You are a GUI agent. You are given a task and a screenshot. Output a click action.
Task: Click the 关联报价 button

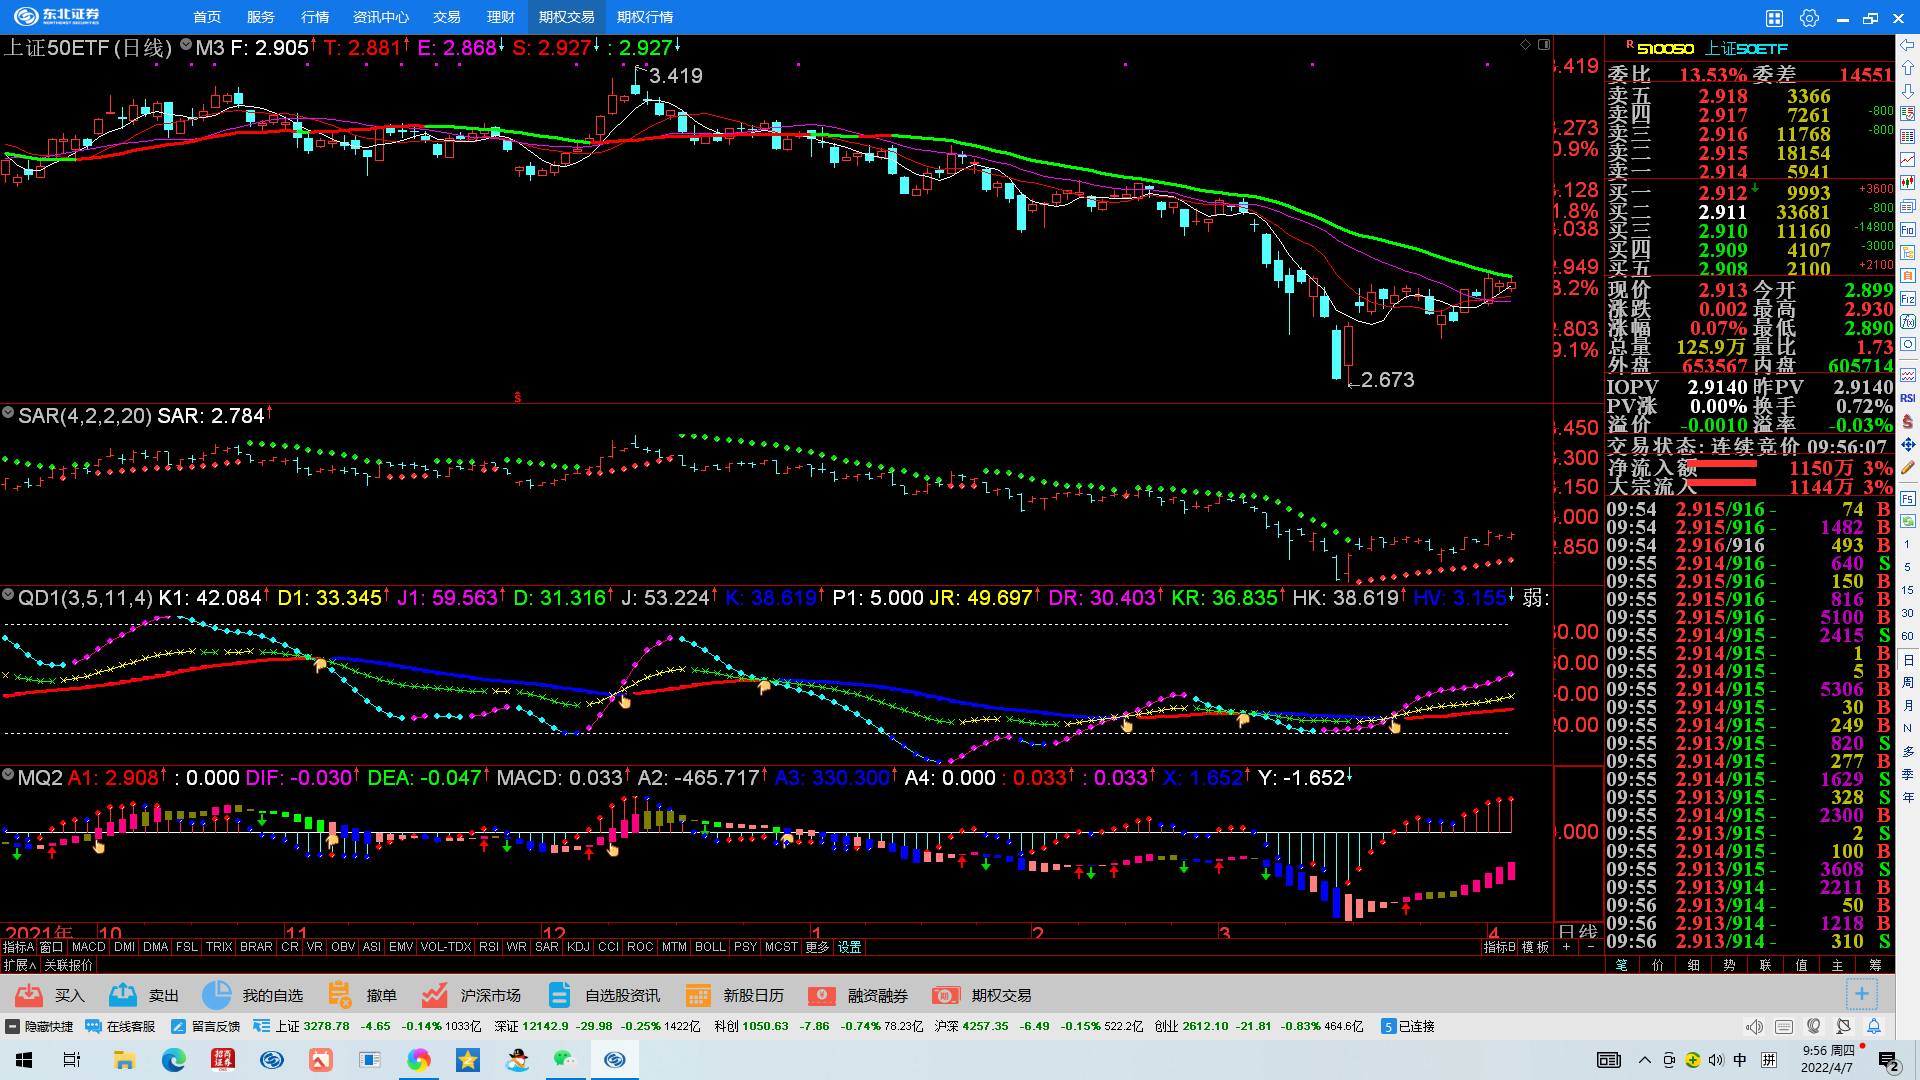[x=68, y=965]
